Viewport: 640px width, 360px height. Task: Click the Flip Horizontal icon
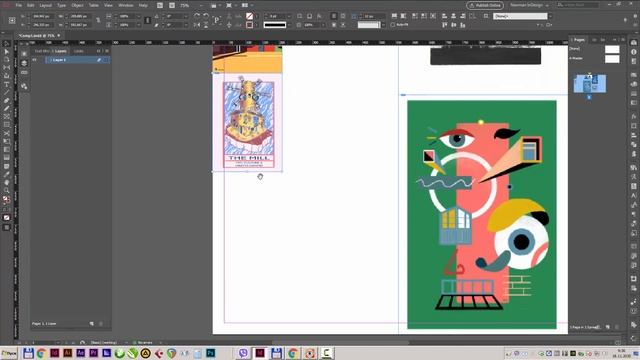coord(197,25)
